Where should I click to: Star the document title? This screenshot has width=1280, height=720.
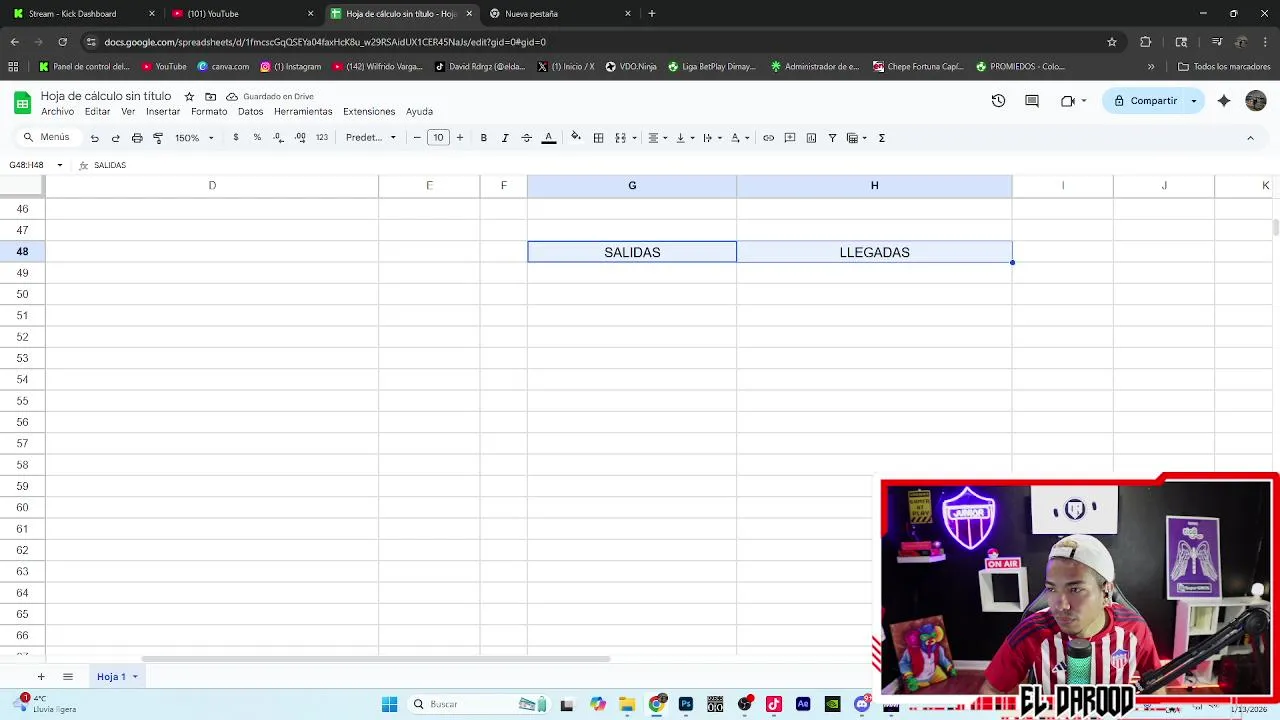pos(189,96)
